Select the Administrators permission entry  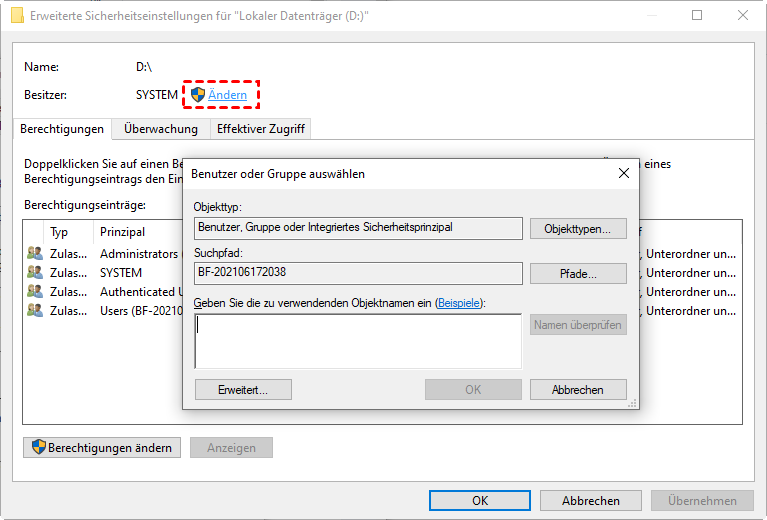click(x=382, y=254)
